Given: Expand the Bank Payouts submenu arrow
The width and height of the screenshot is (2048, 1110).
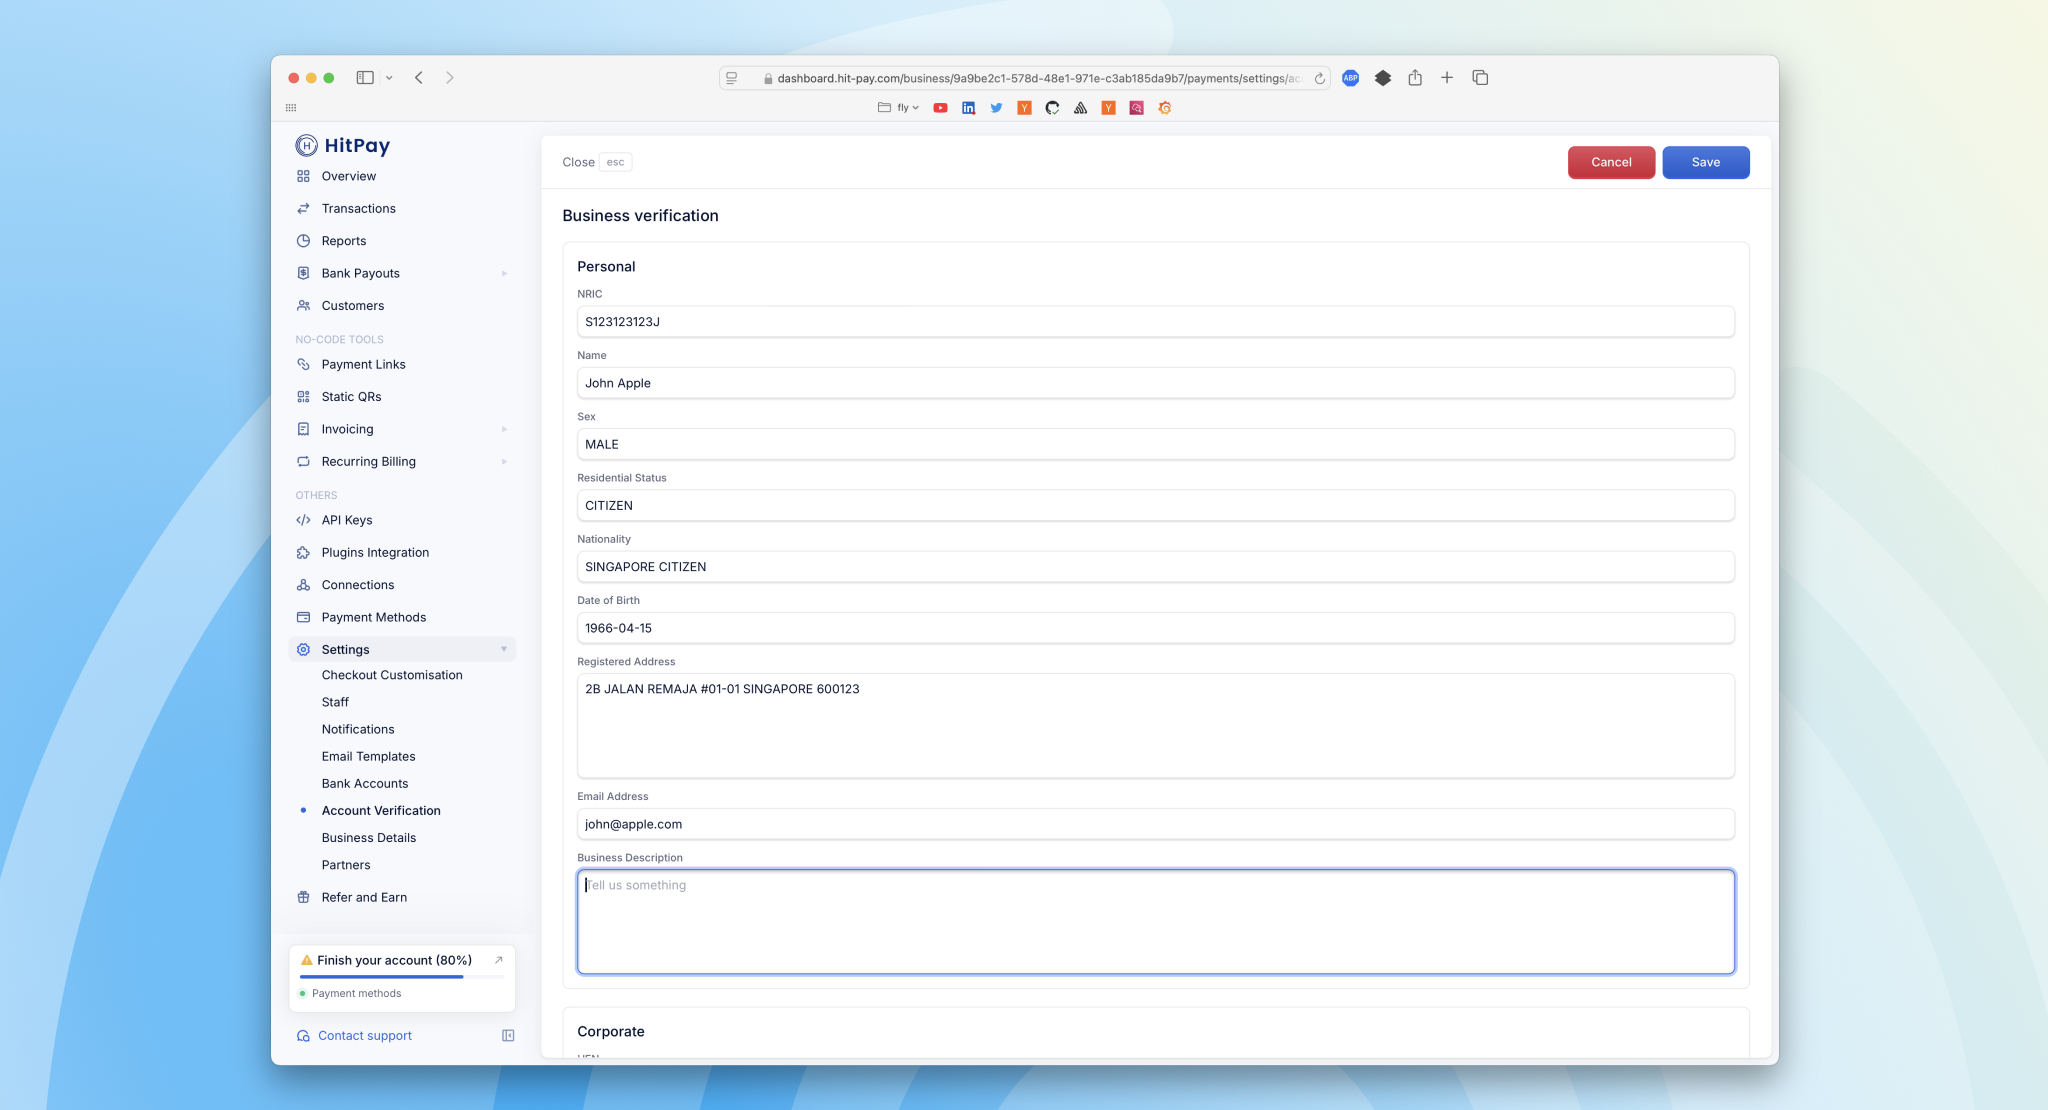Looking at the screenshot, I should point(504,273).
